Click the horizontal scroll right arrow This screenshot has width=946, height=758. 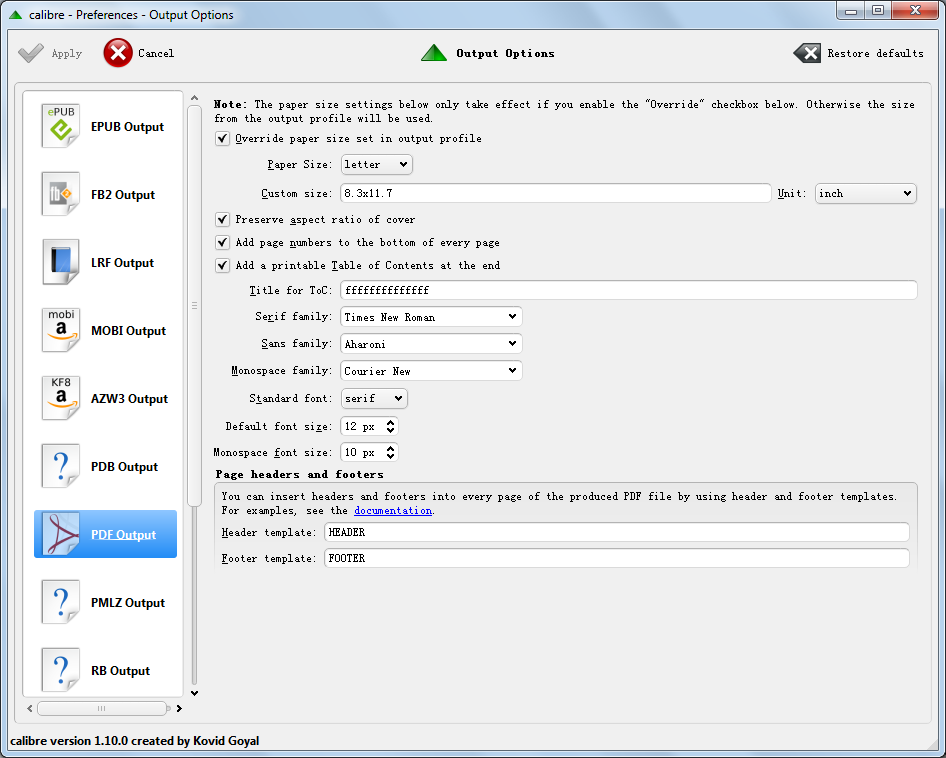179,709
